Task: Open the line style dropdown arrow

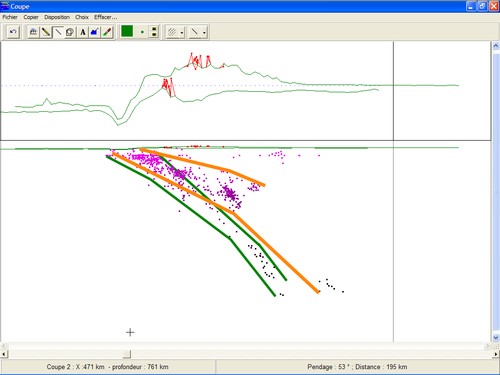Action: coord(204,33)
